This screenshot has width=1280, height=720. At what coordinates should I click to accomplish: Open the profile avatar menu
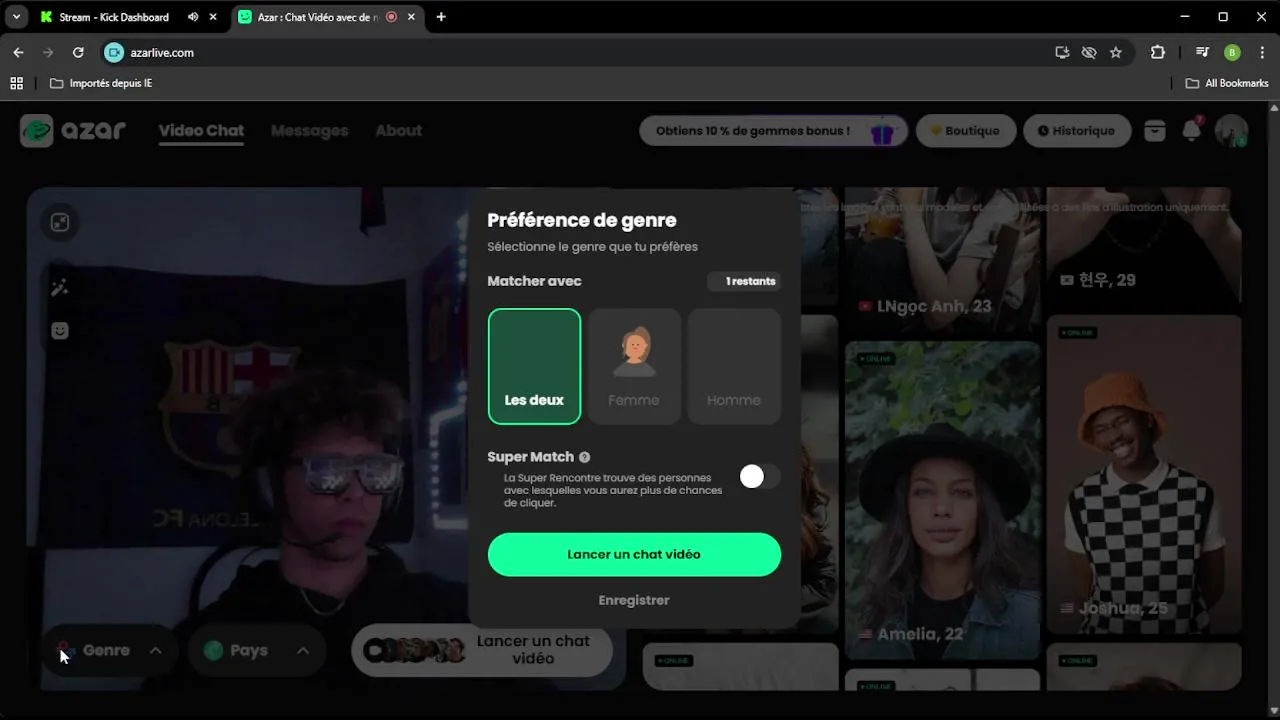coord(1231,131)
